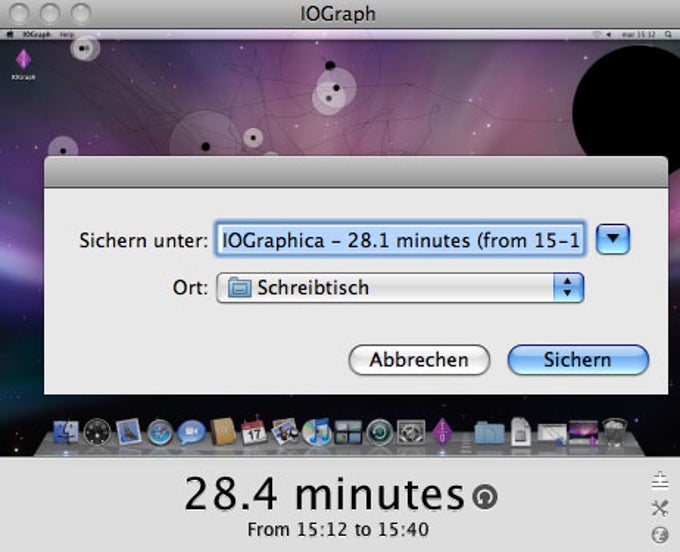Launch iTunes from the dock
The height and width of the screenshot is (552, 680).
point(317,432)
